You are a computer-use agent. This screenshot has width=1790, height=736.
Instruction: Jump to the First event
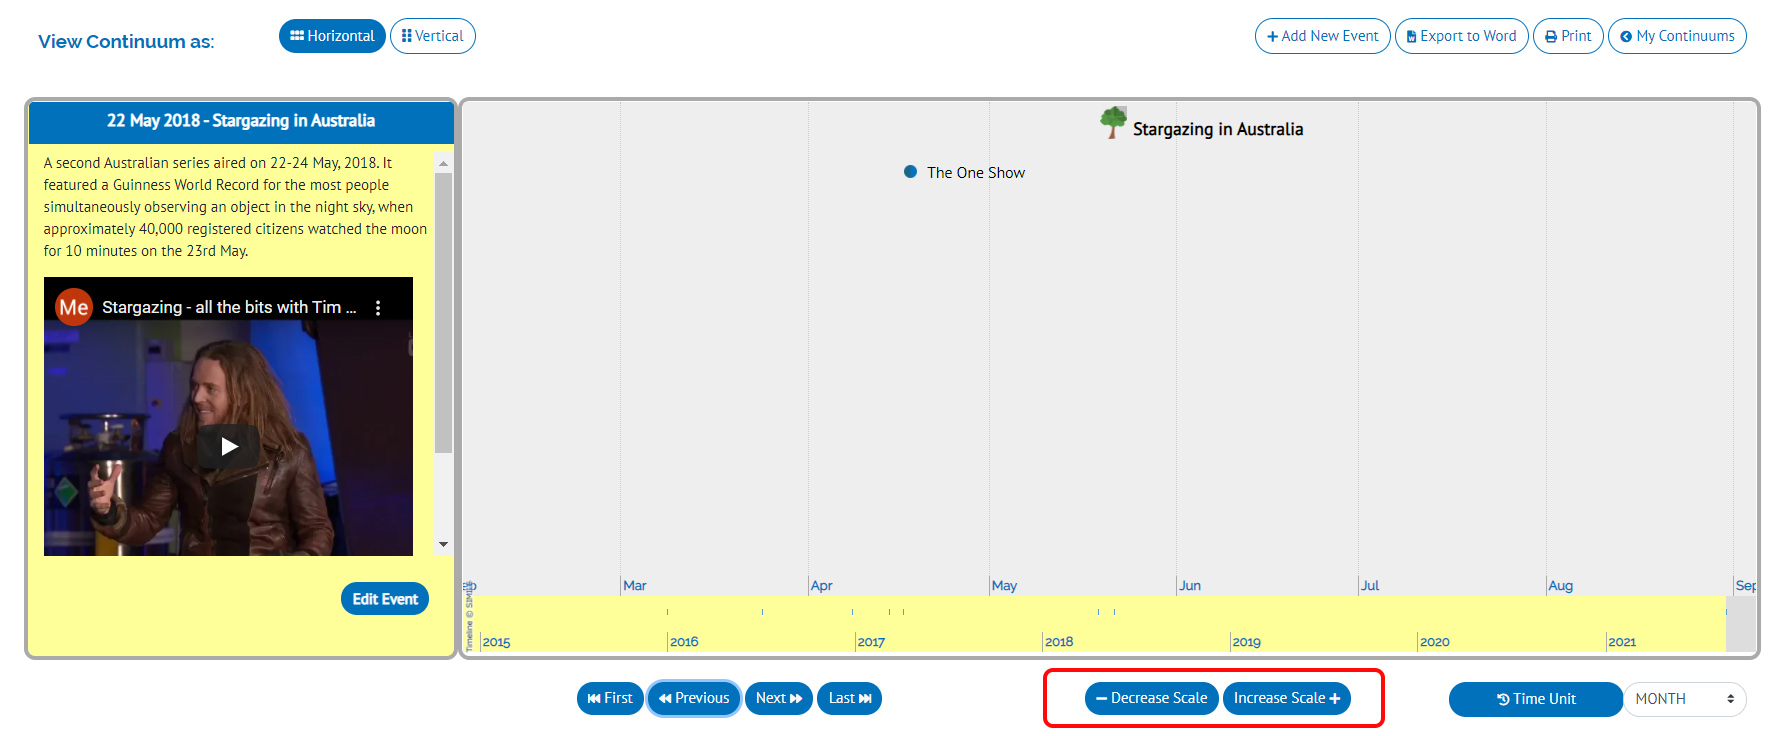610,698
